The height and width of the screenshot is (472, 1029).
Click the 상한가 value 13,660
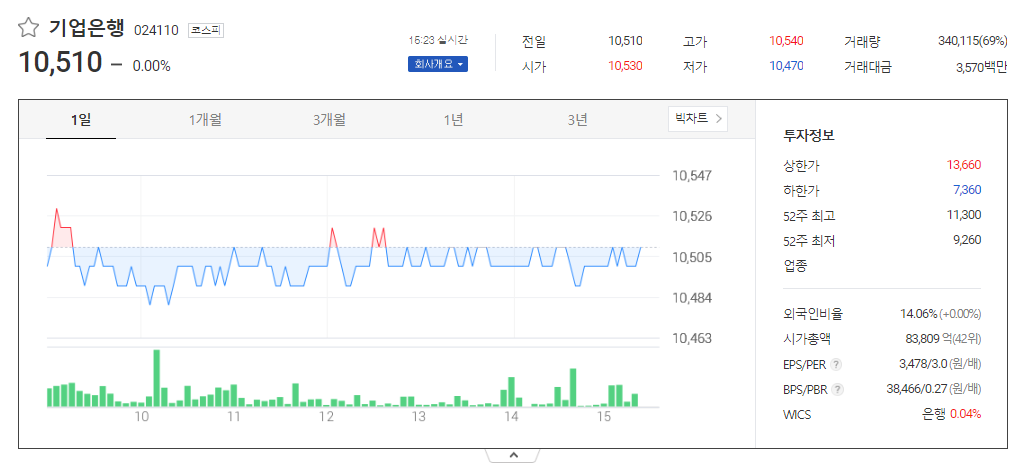963,165
